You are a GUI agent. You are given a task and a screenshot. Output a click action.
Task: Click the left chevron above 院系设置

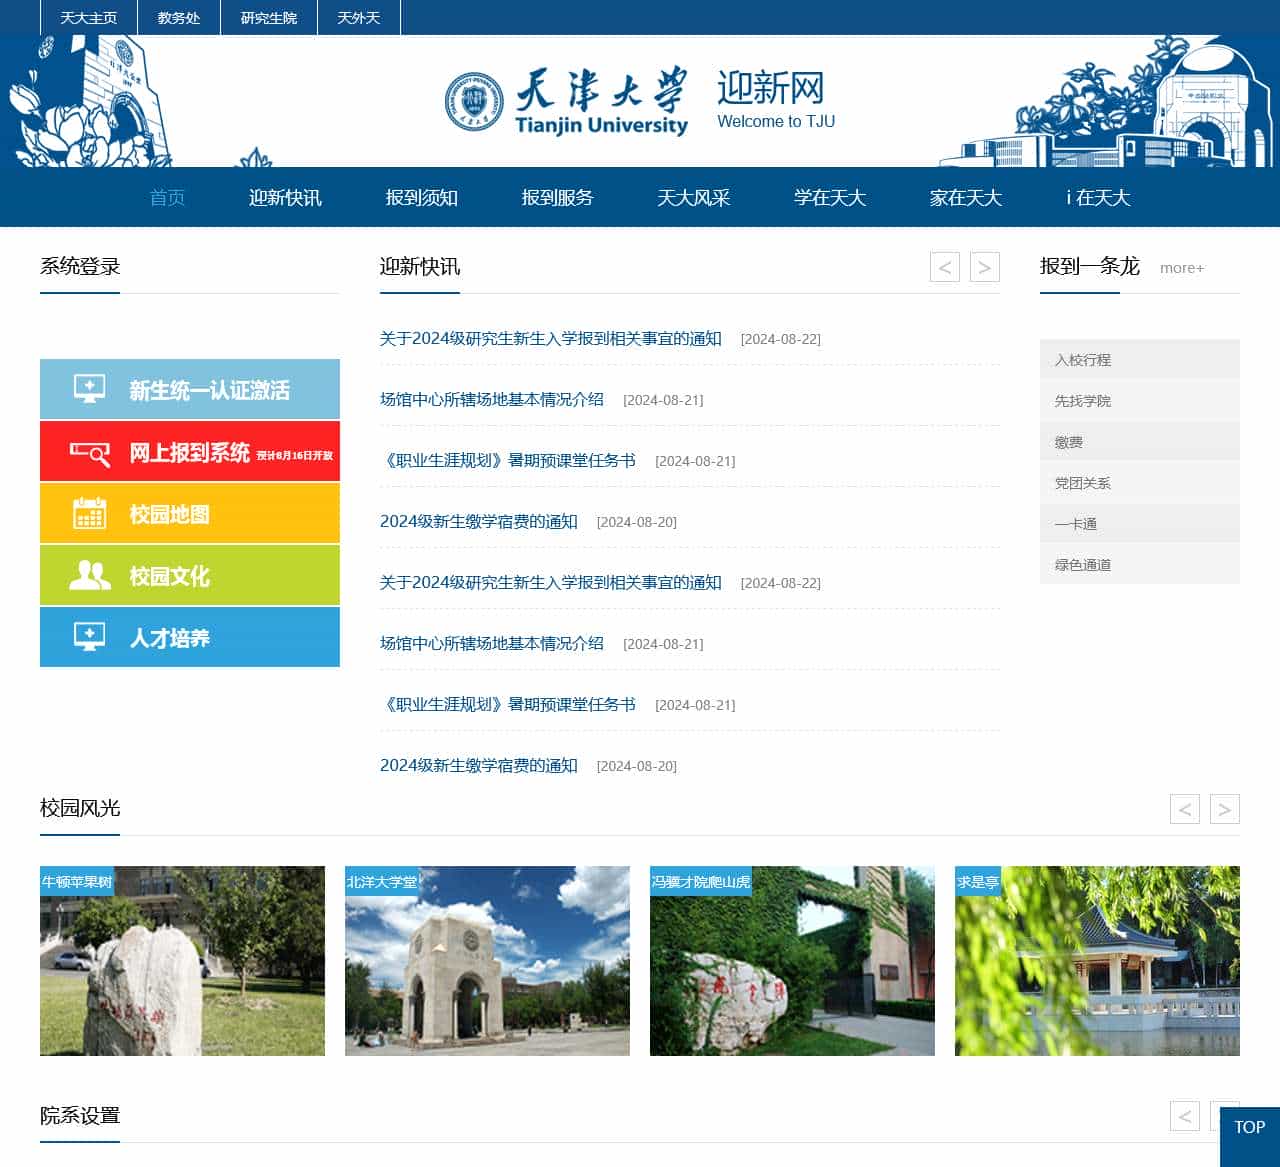click(x=1185, y=1116)
